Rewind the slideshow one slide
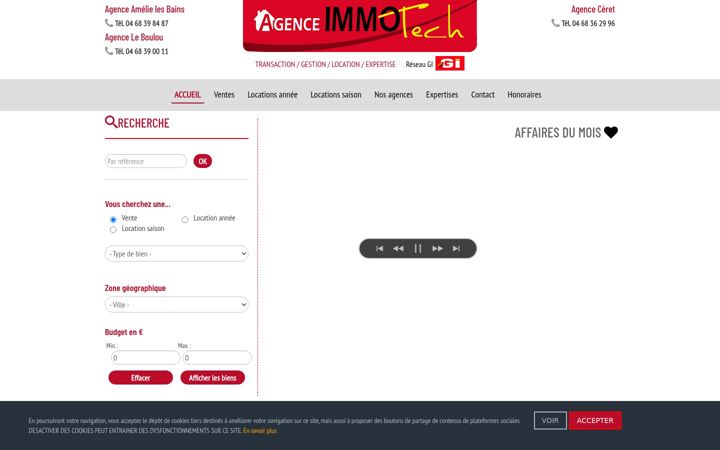 tap(398, 248)
